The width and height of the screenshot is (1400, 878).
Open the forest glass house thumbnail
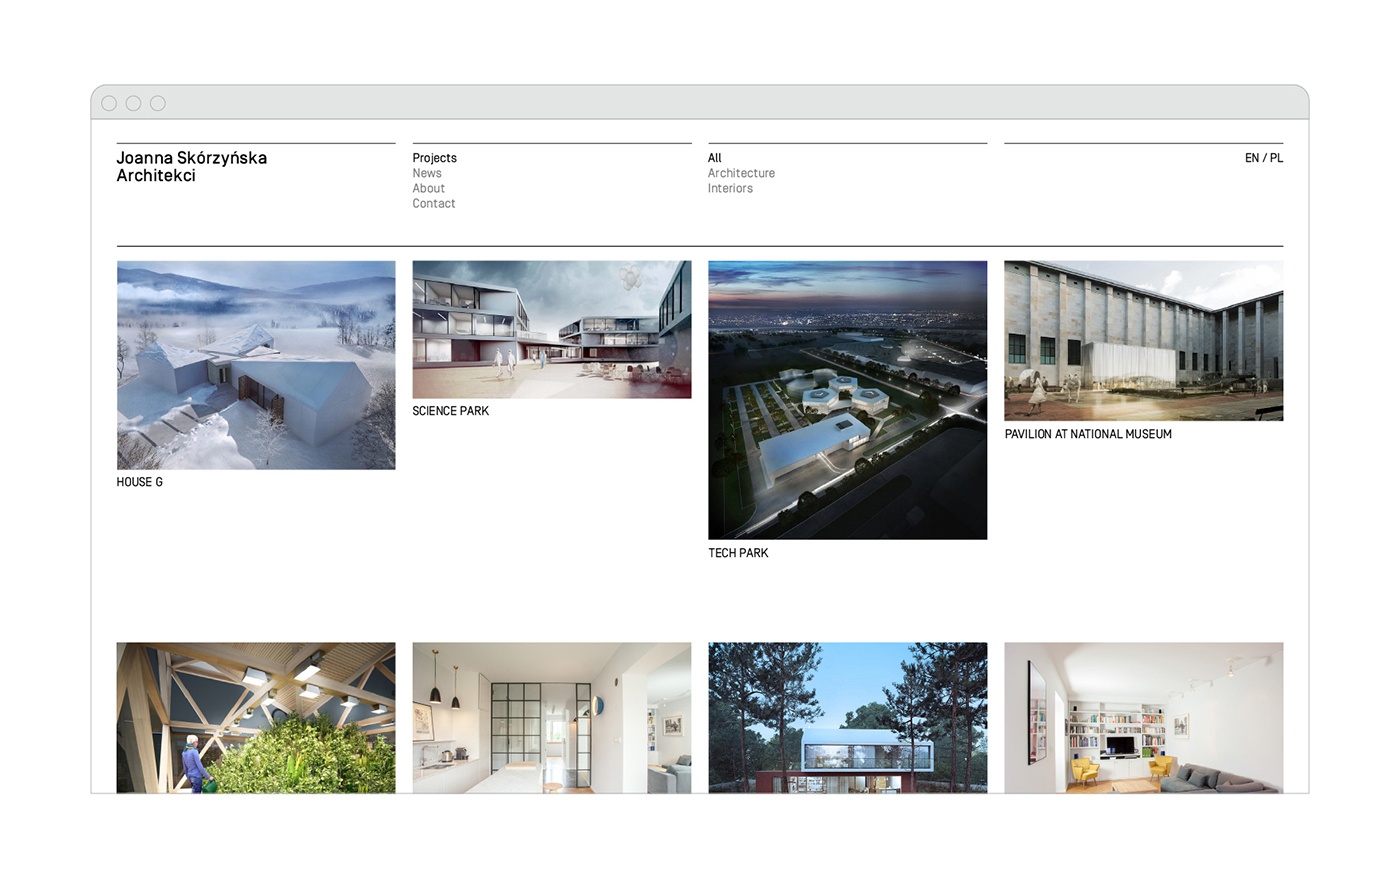(x=847, y=717)
